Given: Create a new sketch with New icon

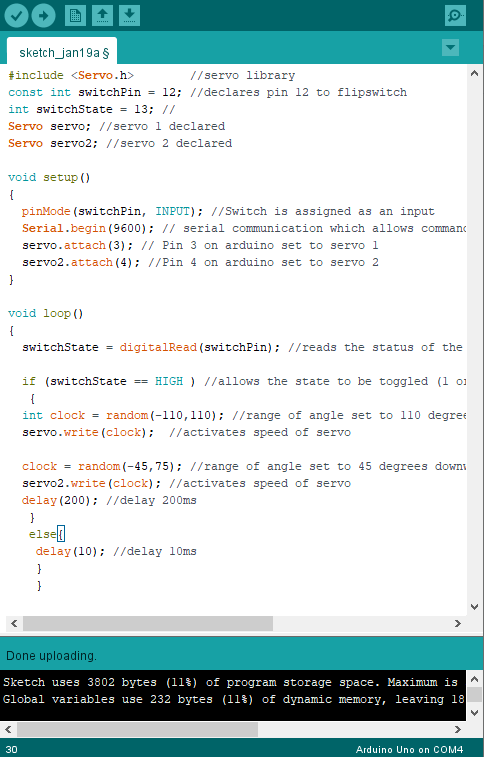Looking at the screenshot, I should pyautogui.click(x=75, y=15).
